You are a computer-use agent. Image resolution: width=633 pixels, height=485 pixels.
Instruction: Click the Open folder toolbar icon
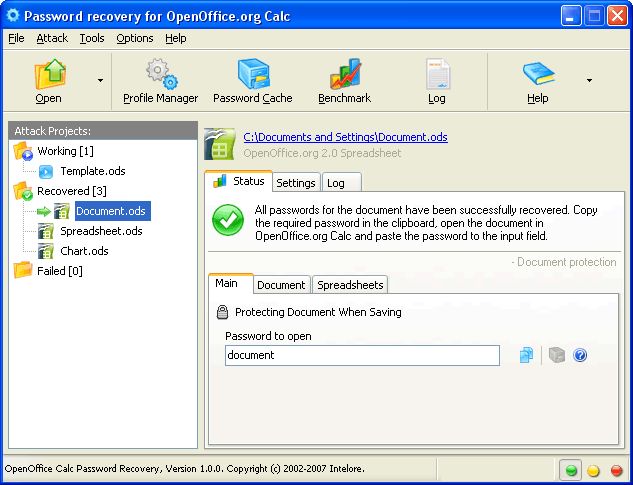[49, 74]
